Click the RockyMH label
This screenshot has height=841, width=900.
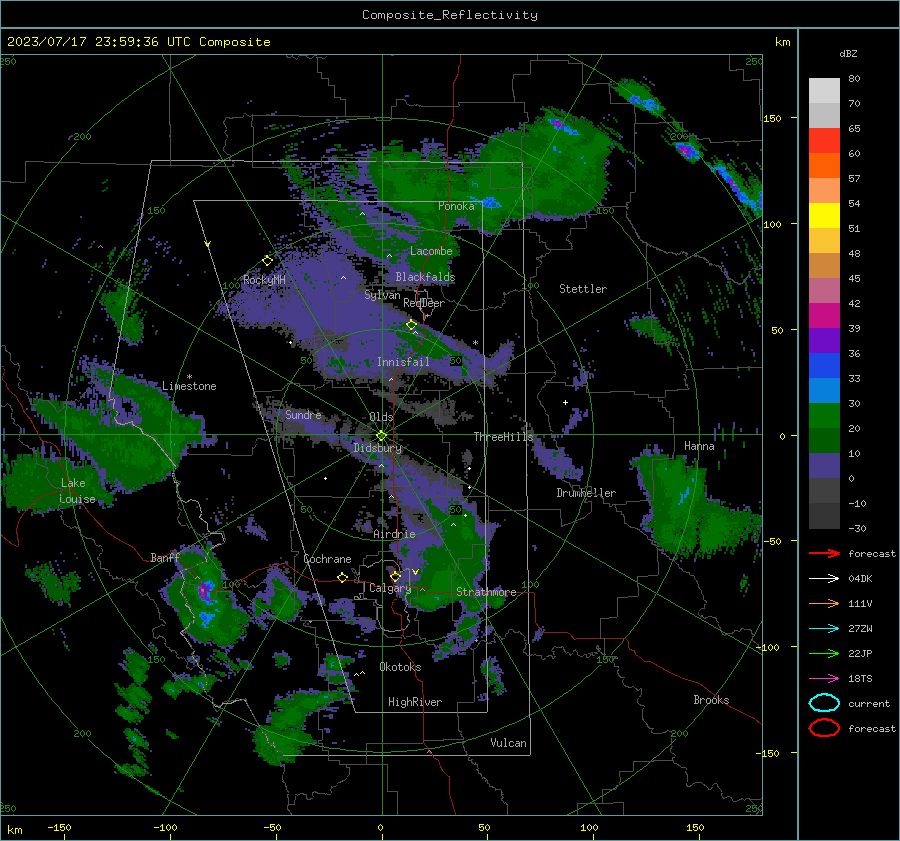click(x=264, y=280)
